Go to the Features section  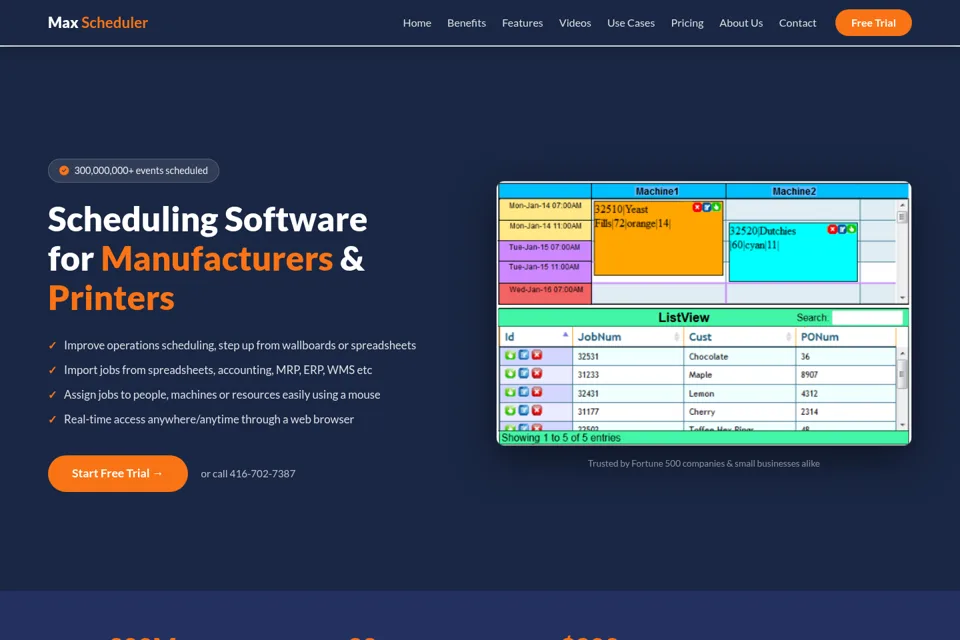(522, 23)
